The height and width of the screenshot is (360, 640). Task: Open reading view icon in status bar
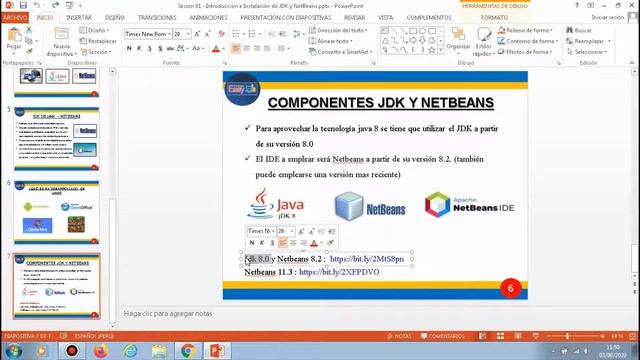click(x=518, y=336)
